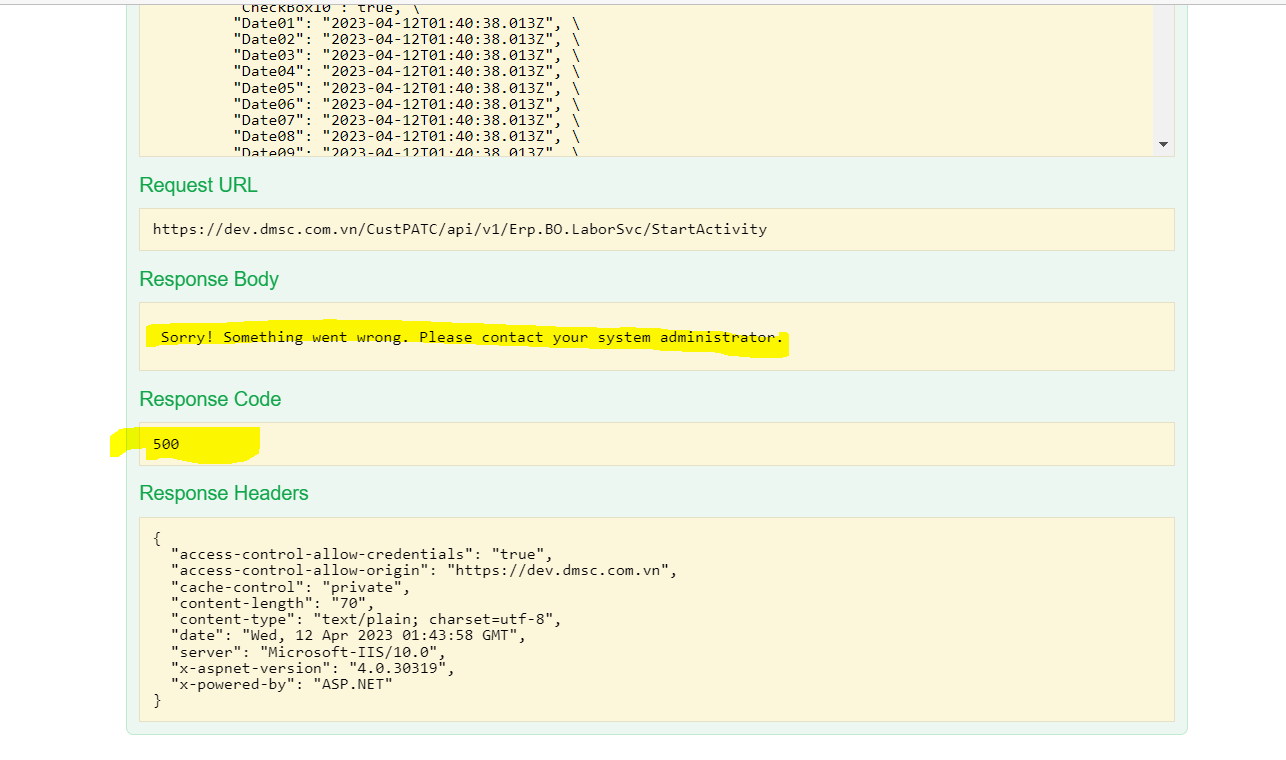The image size is (1286, 760).
Task: Click the "Date03" line in the curl box
Action: (x=406, y=55)
